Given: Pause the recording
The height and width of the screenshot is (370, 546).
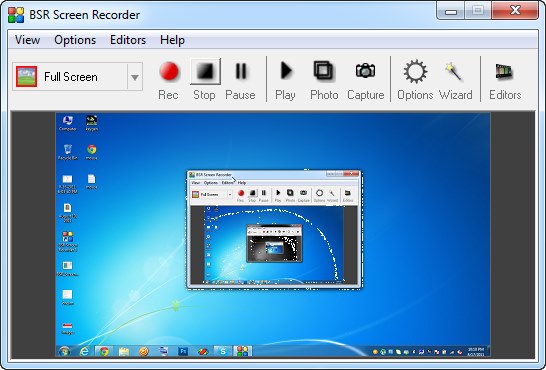Looking at the screenshot, I should pyautogui.click(x=240, y=80).
